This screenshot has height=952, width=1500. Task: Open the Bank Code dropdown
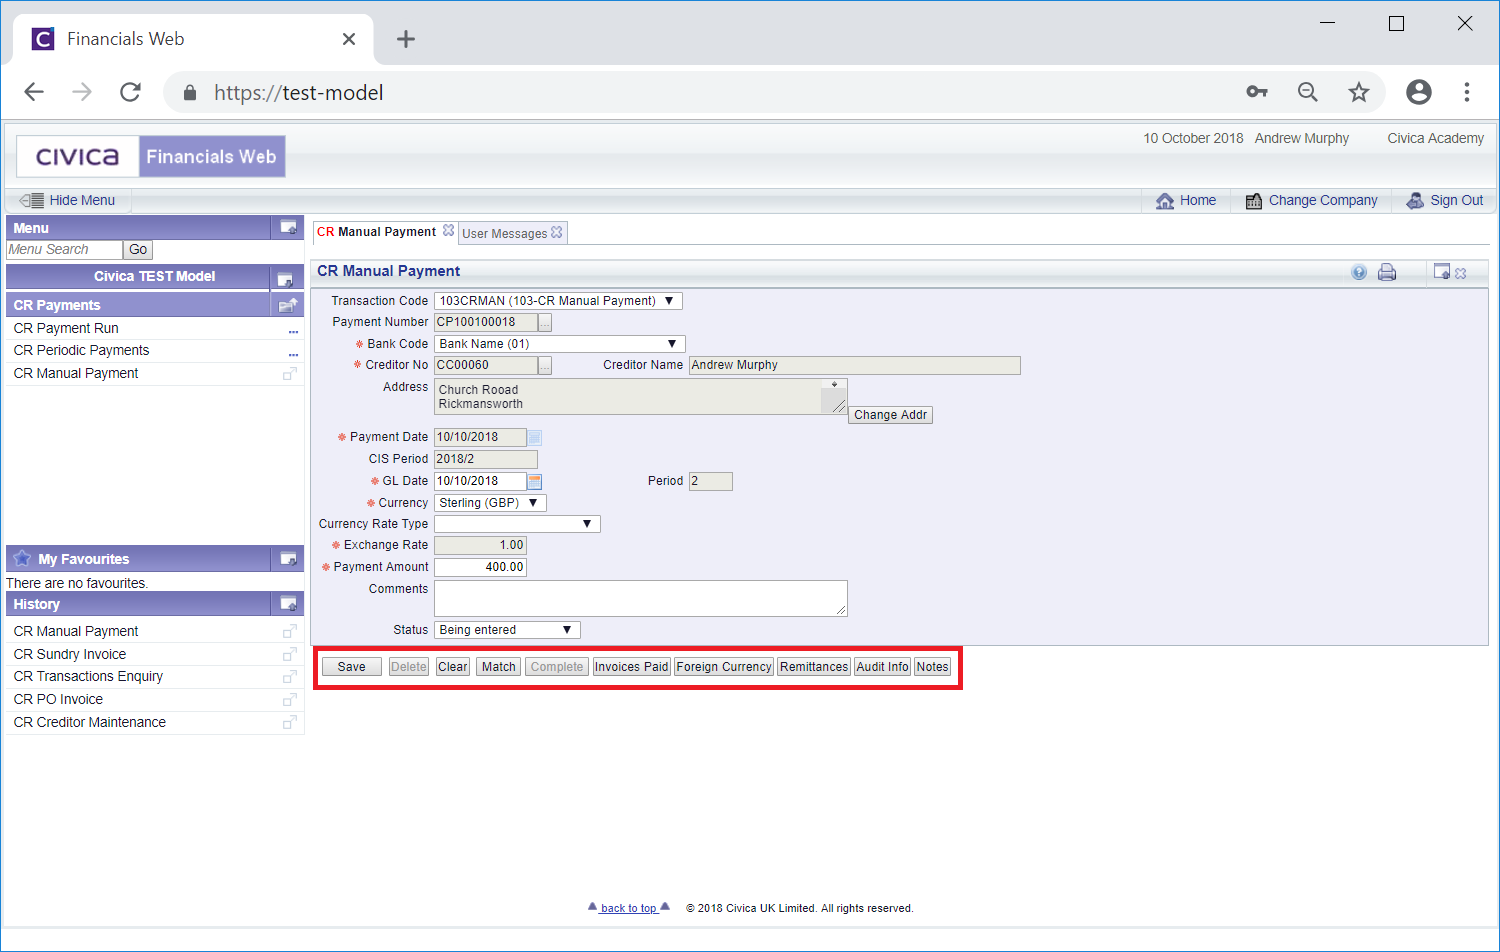(x=560, y=344)
